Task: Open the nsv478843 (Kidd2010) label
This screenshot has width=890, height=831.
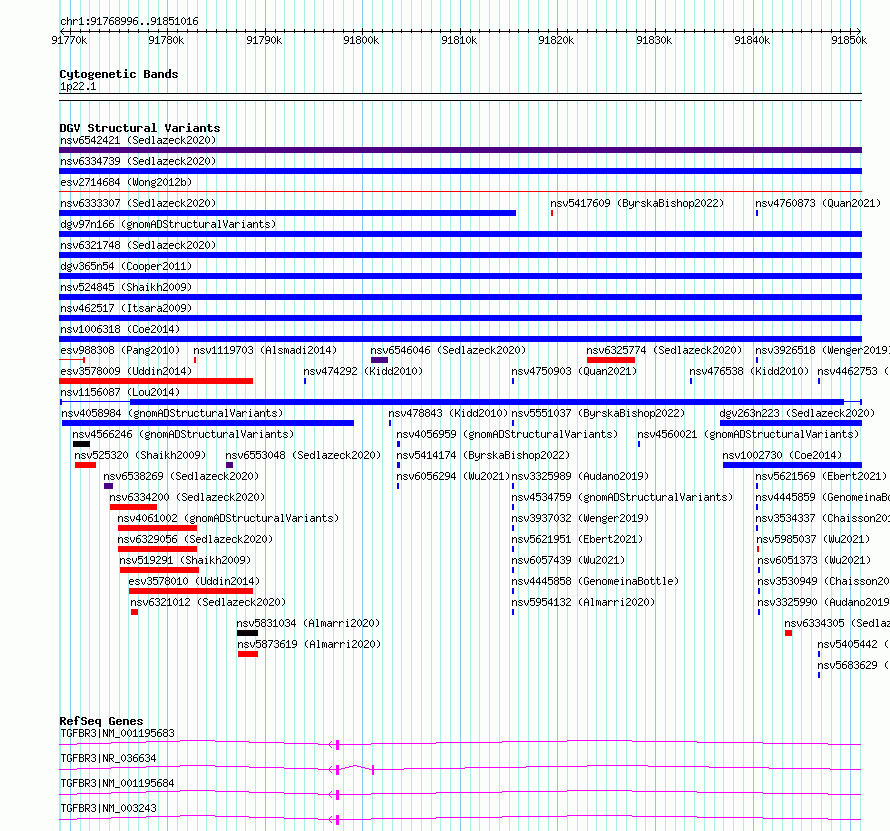Action: pyautogui.click(x=448, y=413)
